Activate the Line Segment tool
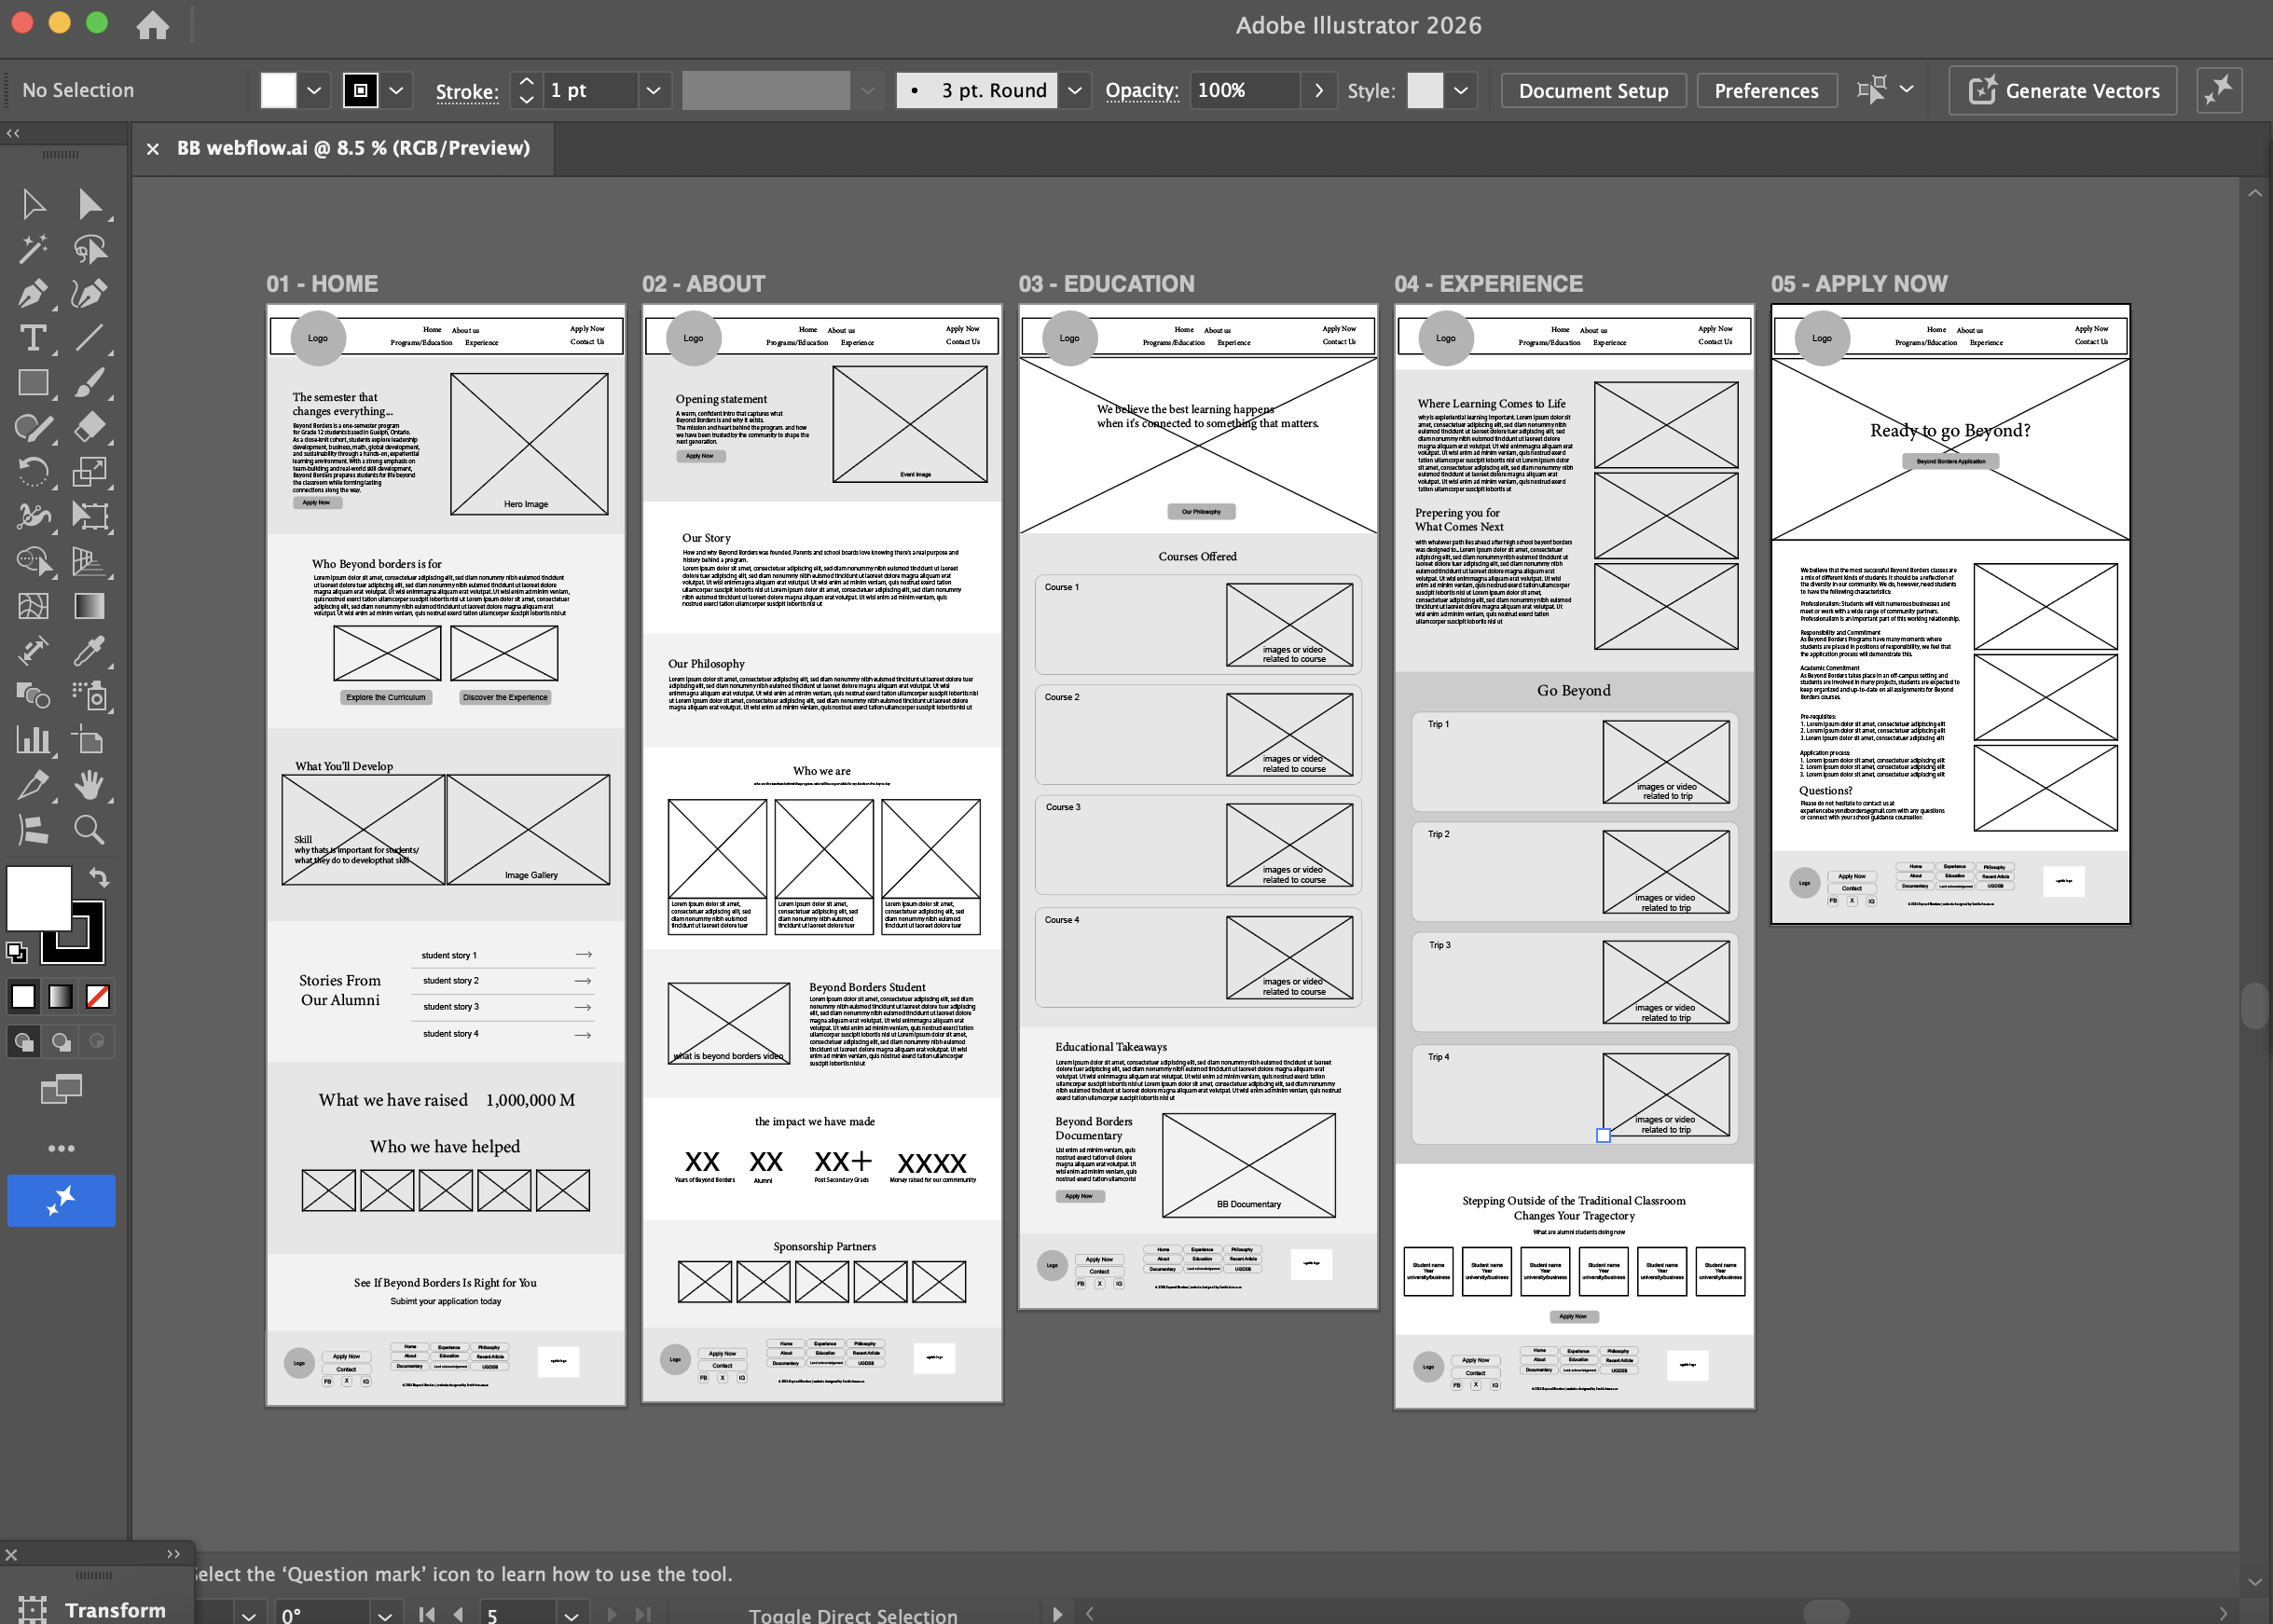This screenshot has height=1624, width=2273. (x=90, y=338)
